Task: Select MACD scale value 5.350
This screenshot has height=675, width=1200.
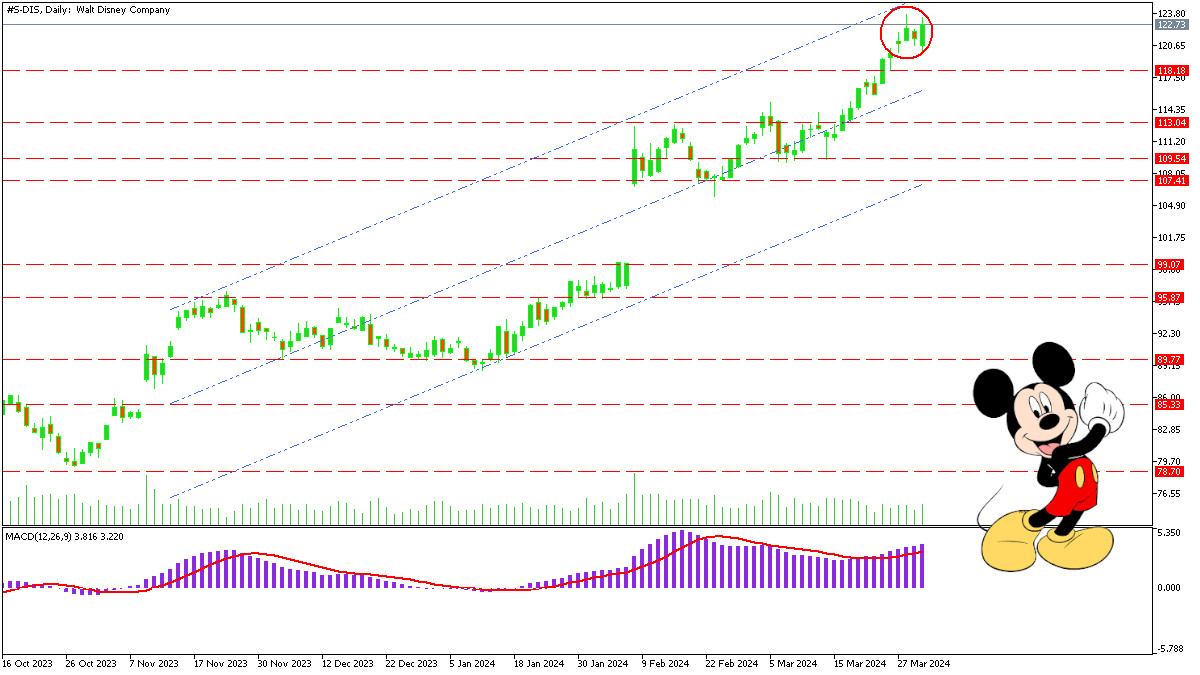Action: tap(1170, 534)
